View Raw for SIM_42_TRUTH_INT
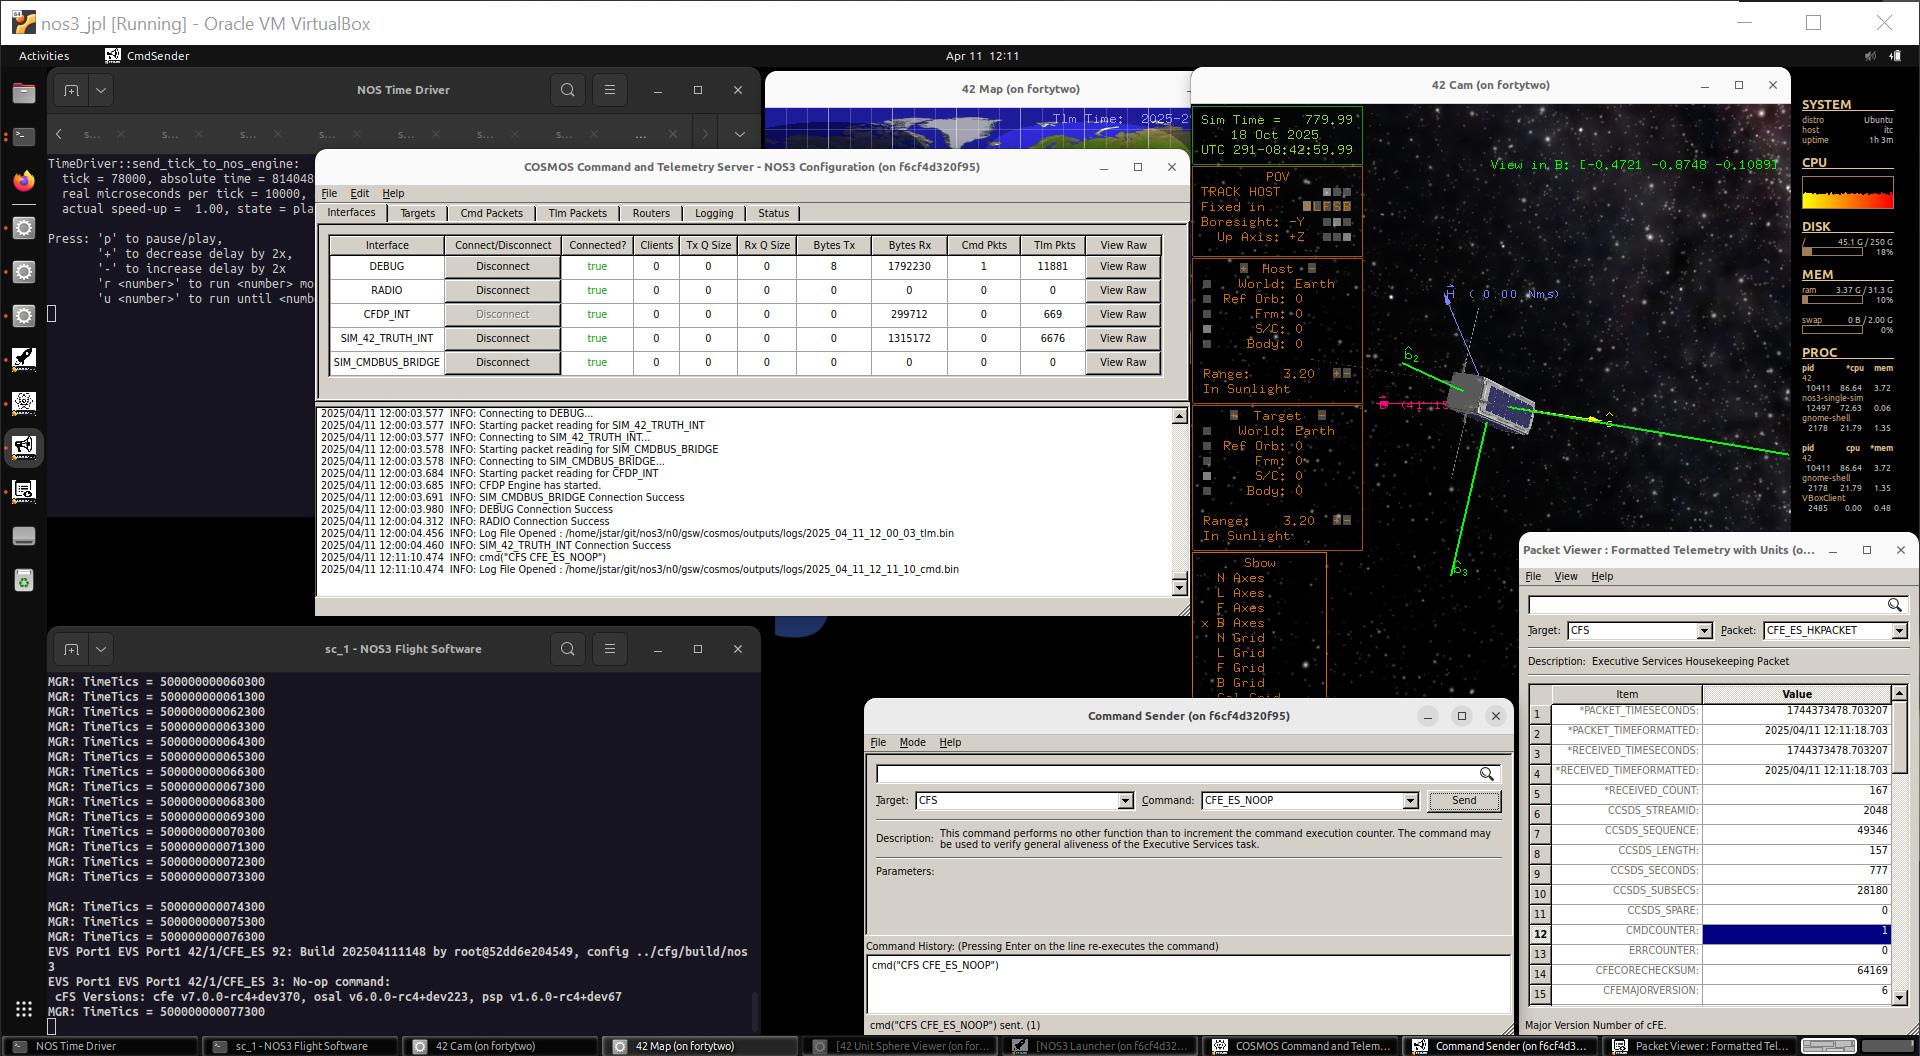This screenshot has height=1056, width=1920. pos(1123,339)
